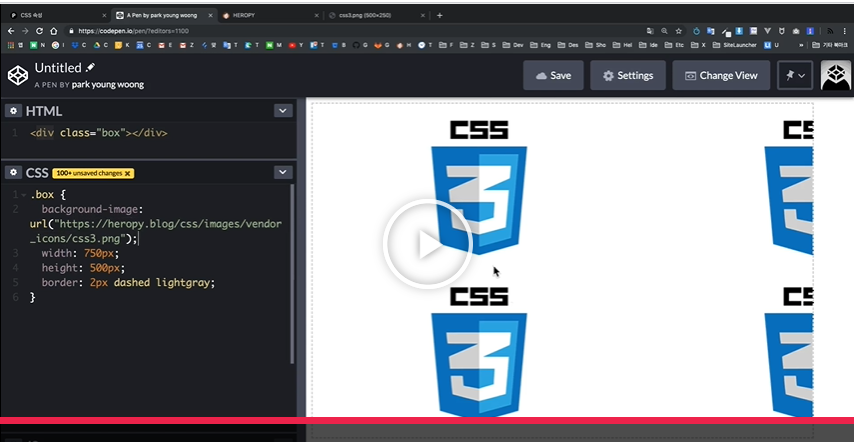Open the Sho bookmarks folder
The image size is (854, 442).
point(596,45)
